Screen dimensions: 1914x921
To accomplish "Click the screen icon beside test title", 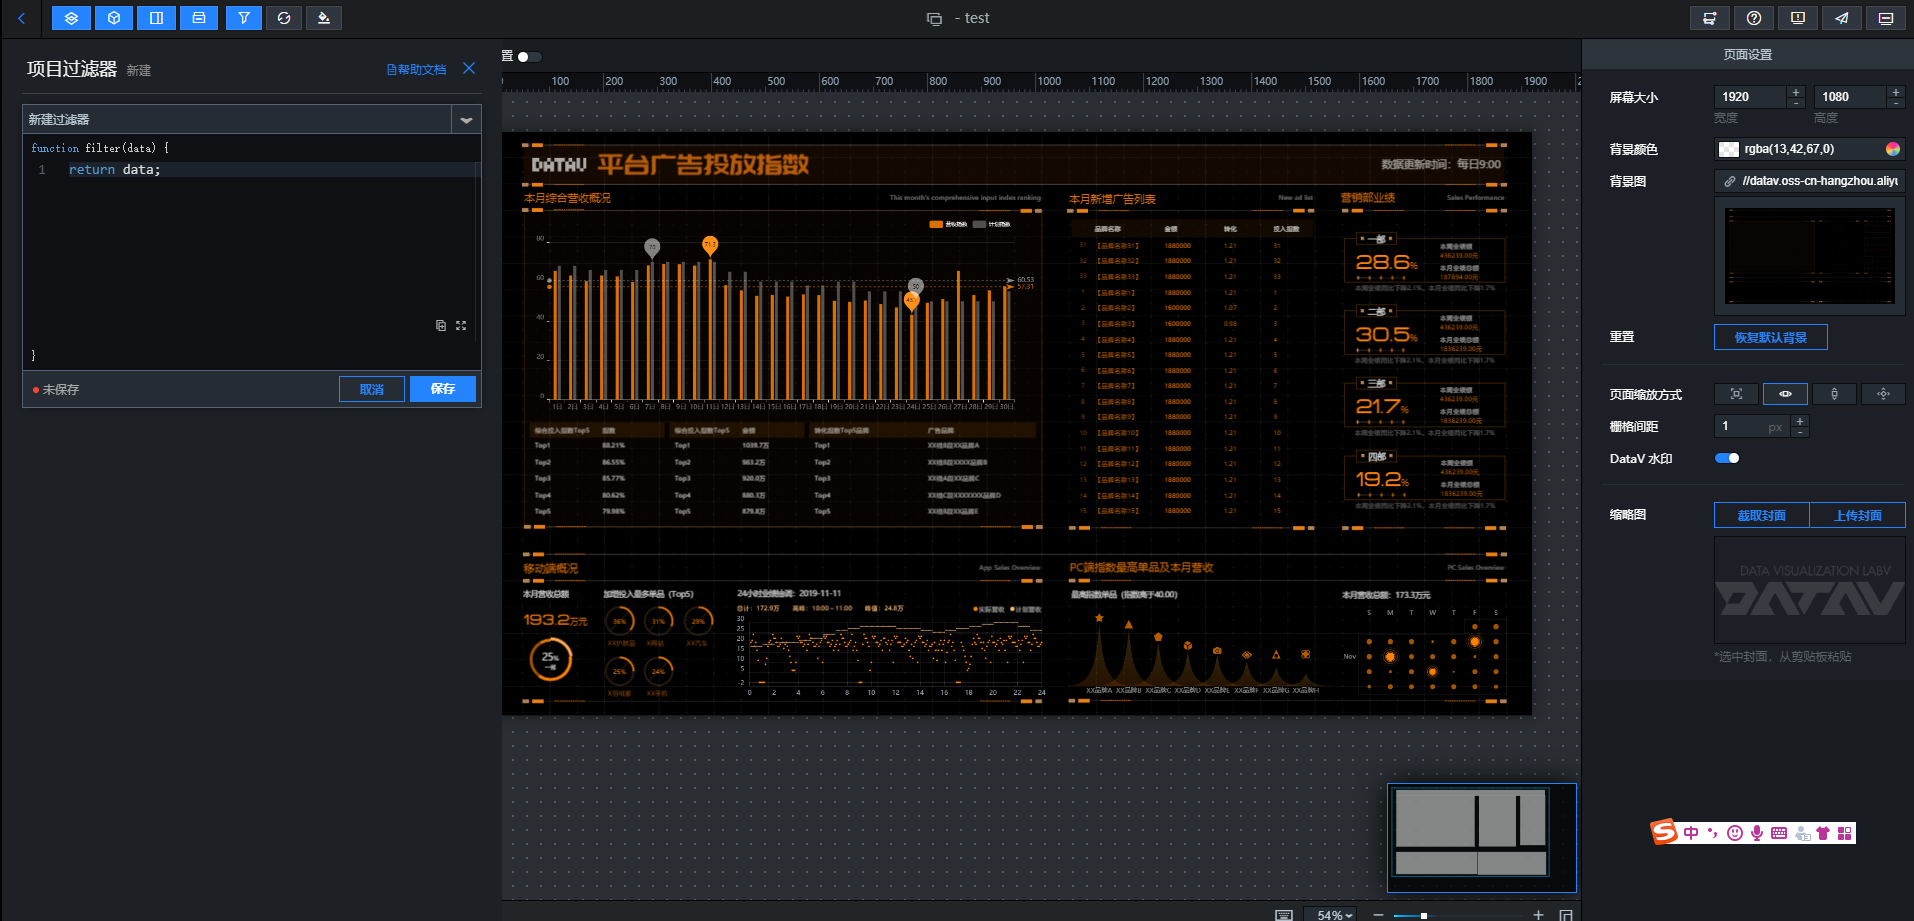I will (x=934, y=19).
